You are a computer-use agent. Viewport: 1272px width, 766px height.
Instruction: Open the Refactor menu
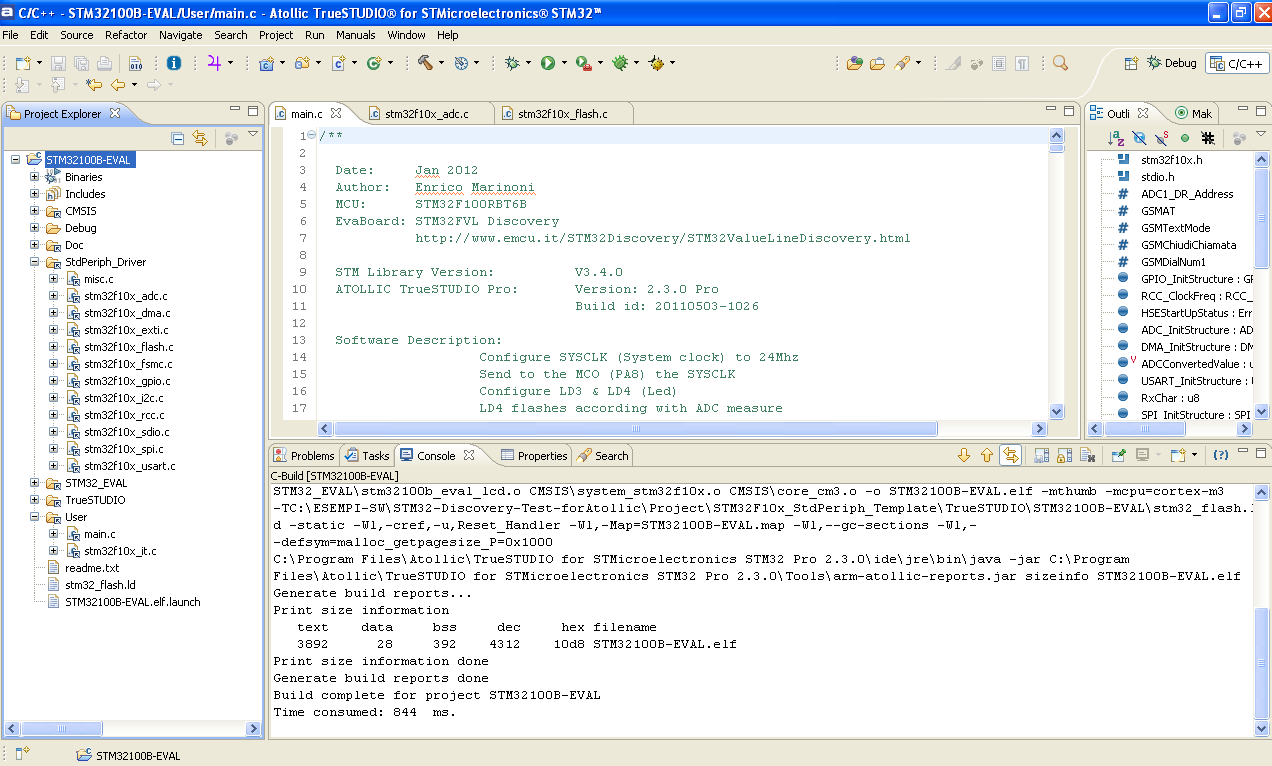(126, 34)
